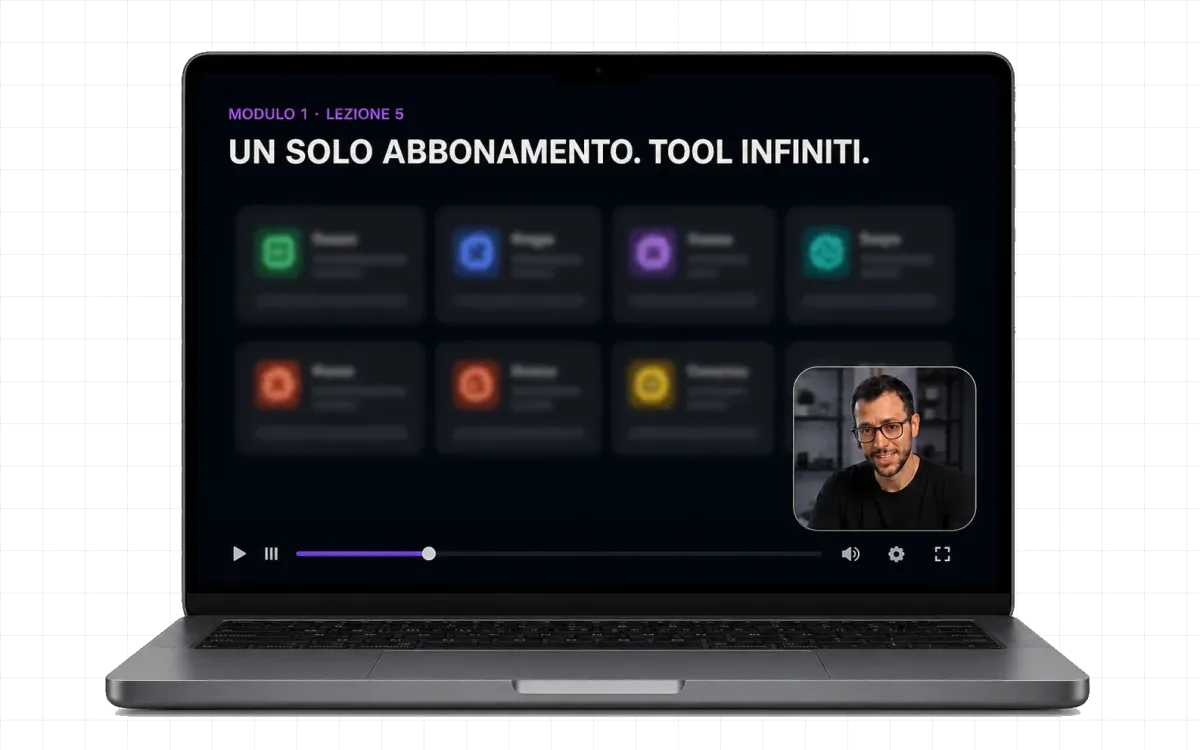Screen dimensions: 1200x750
Task: Click the orange-red icon beneath the green icon
Action: click(x=277, y=384)
